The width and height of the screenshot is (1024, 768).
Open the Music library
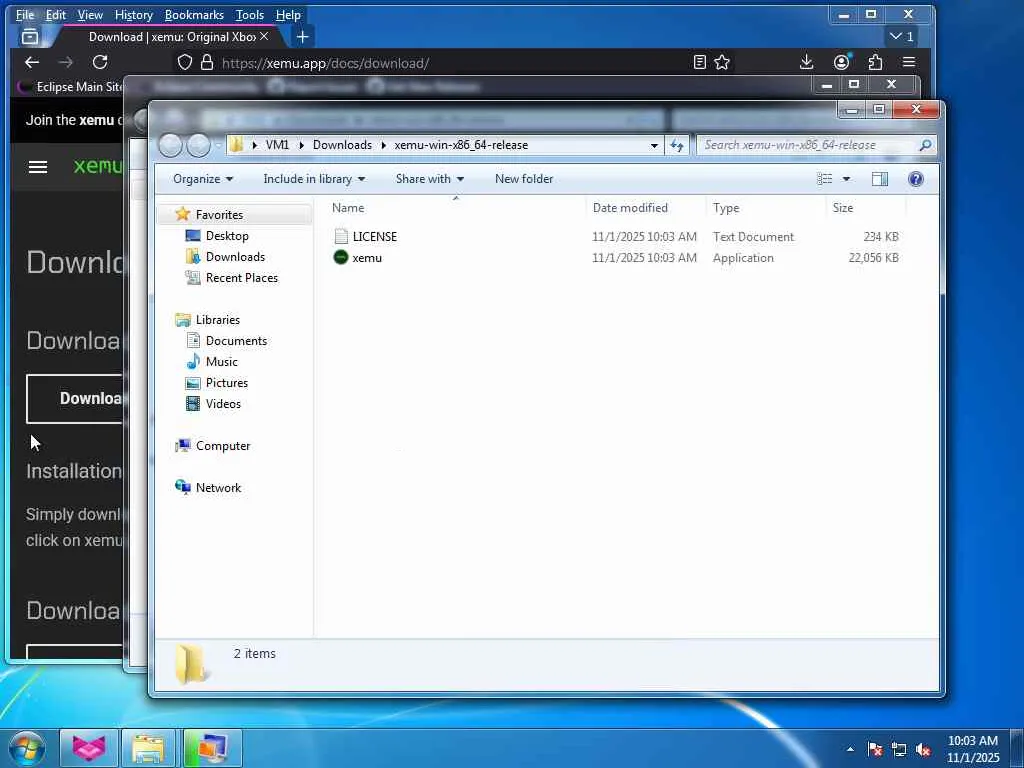point(221,361)
